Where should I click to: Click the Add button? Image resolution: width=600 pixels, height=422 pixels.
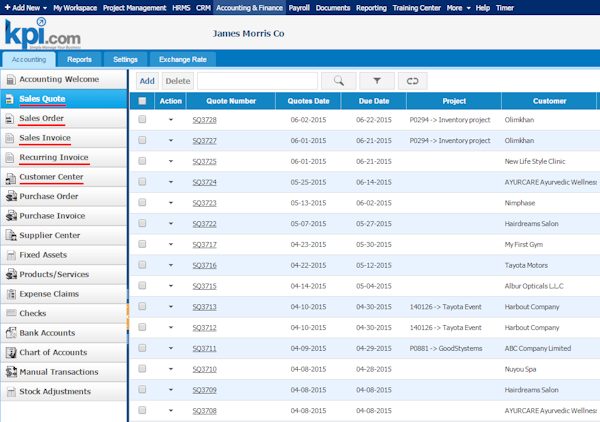pyautogui.click(x=147, y=81)
